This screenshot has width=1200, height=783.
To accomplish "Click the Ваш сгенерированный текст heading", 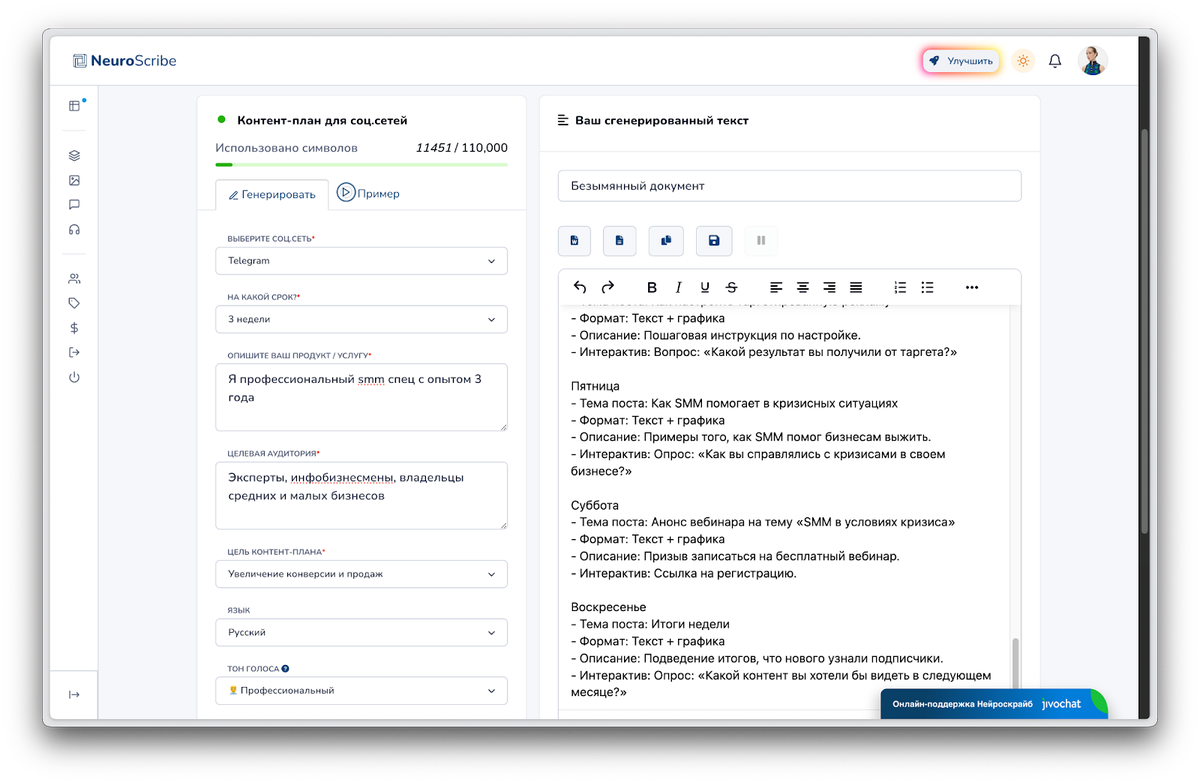I will click(x=662, y=120).
